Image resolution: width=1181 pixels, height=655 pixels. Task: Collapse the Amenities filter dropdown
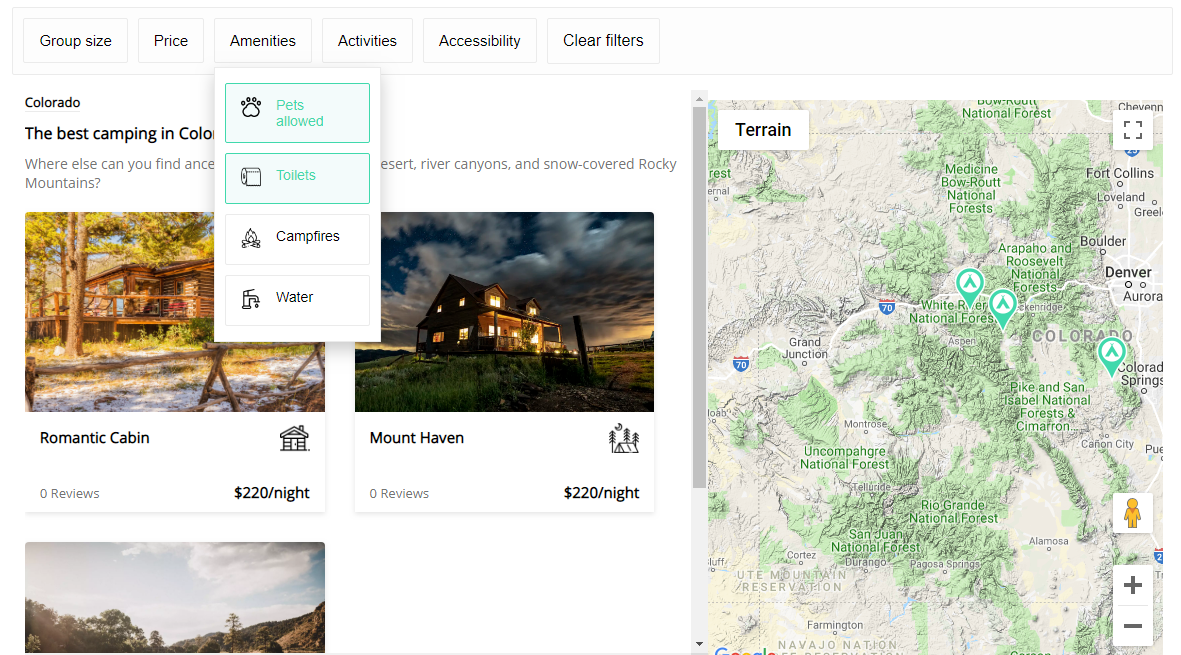263,41
